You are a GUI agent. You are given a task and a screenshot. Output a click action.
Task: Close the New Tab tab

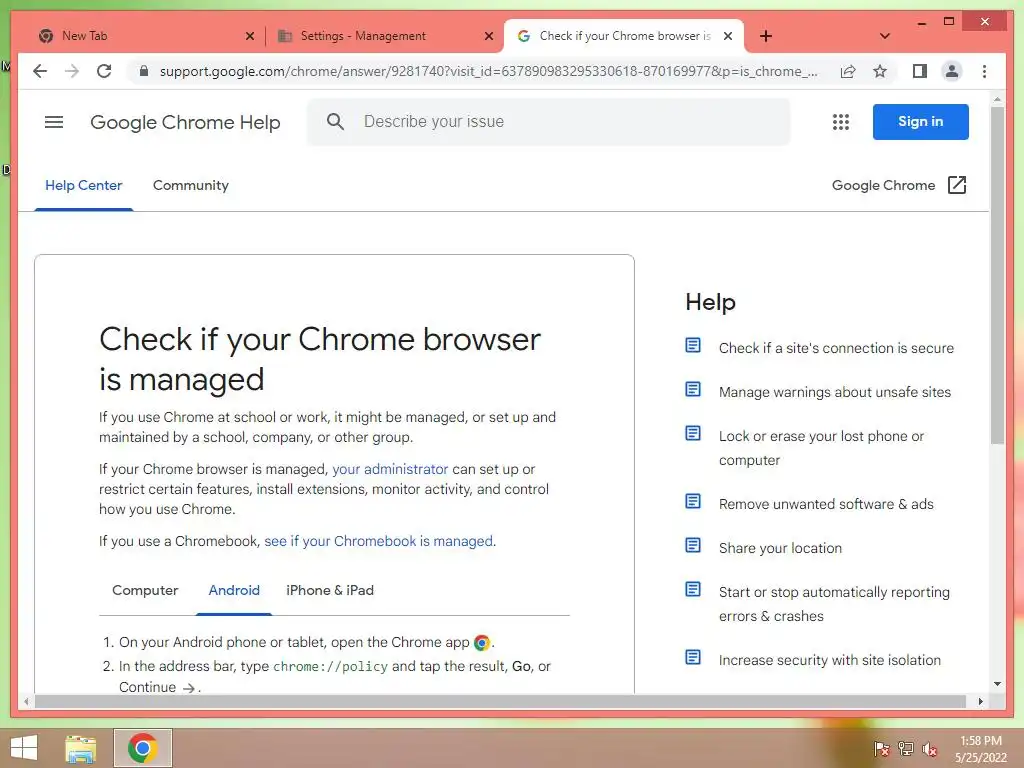tap(249, 37)
